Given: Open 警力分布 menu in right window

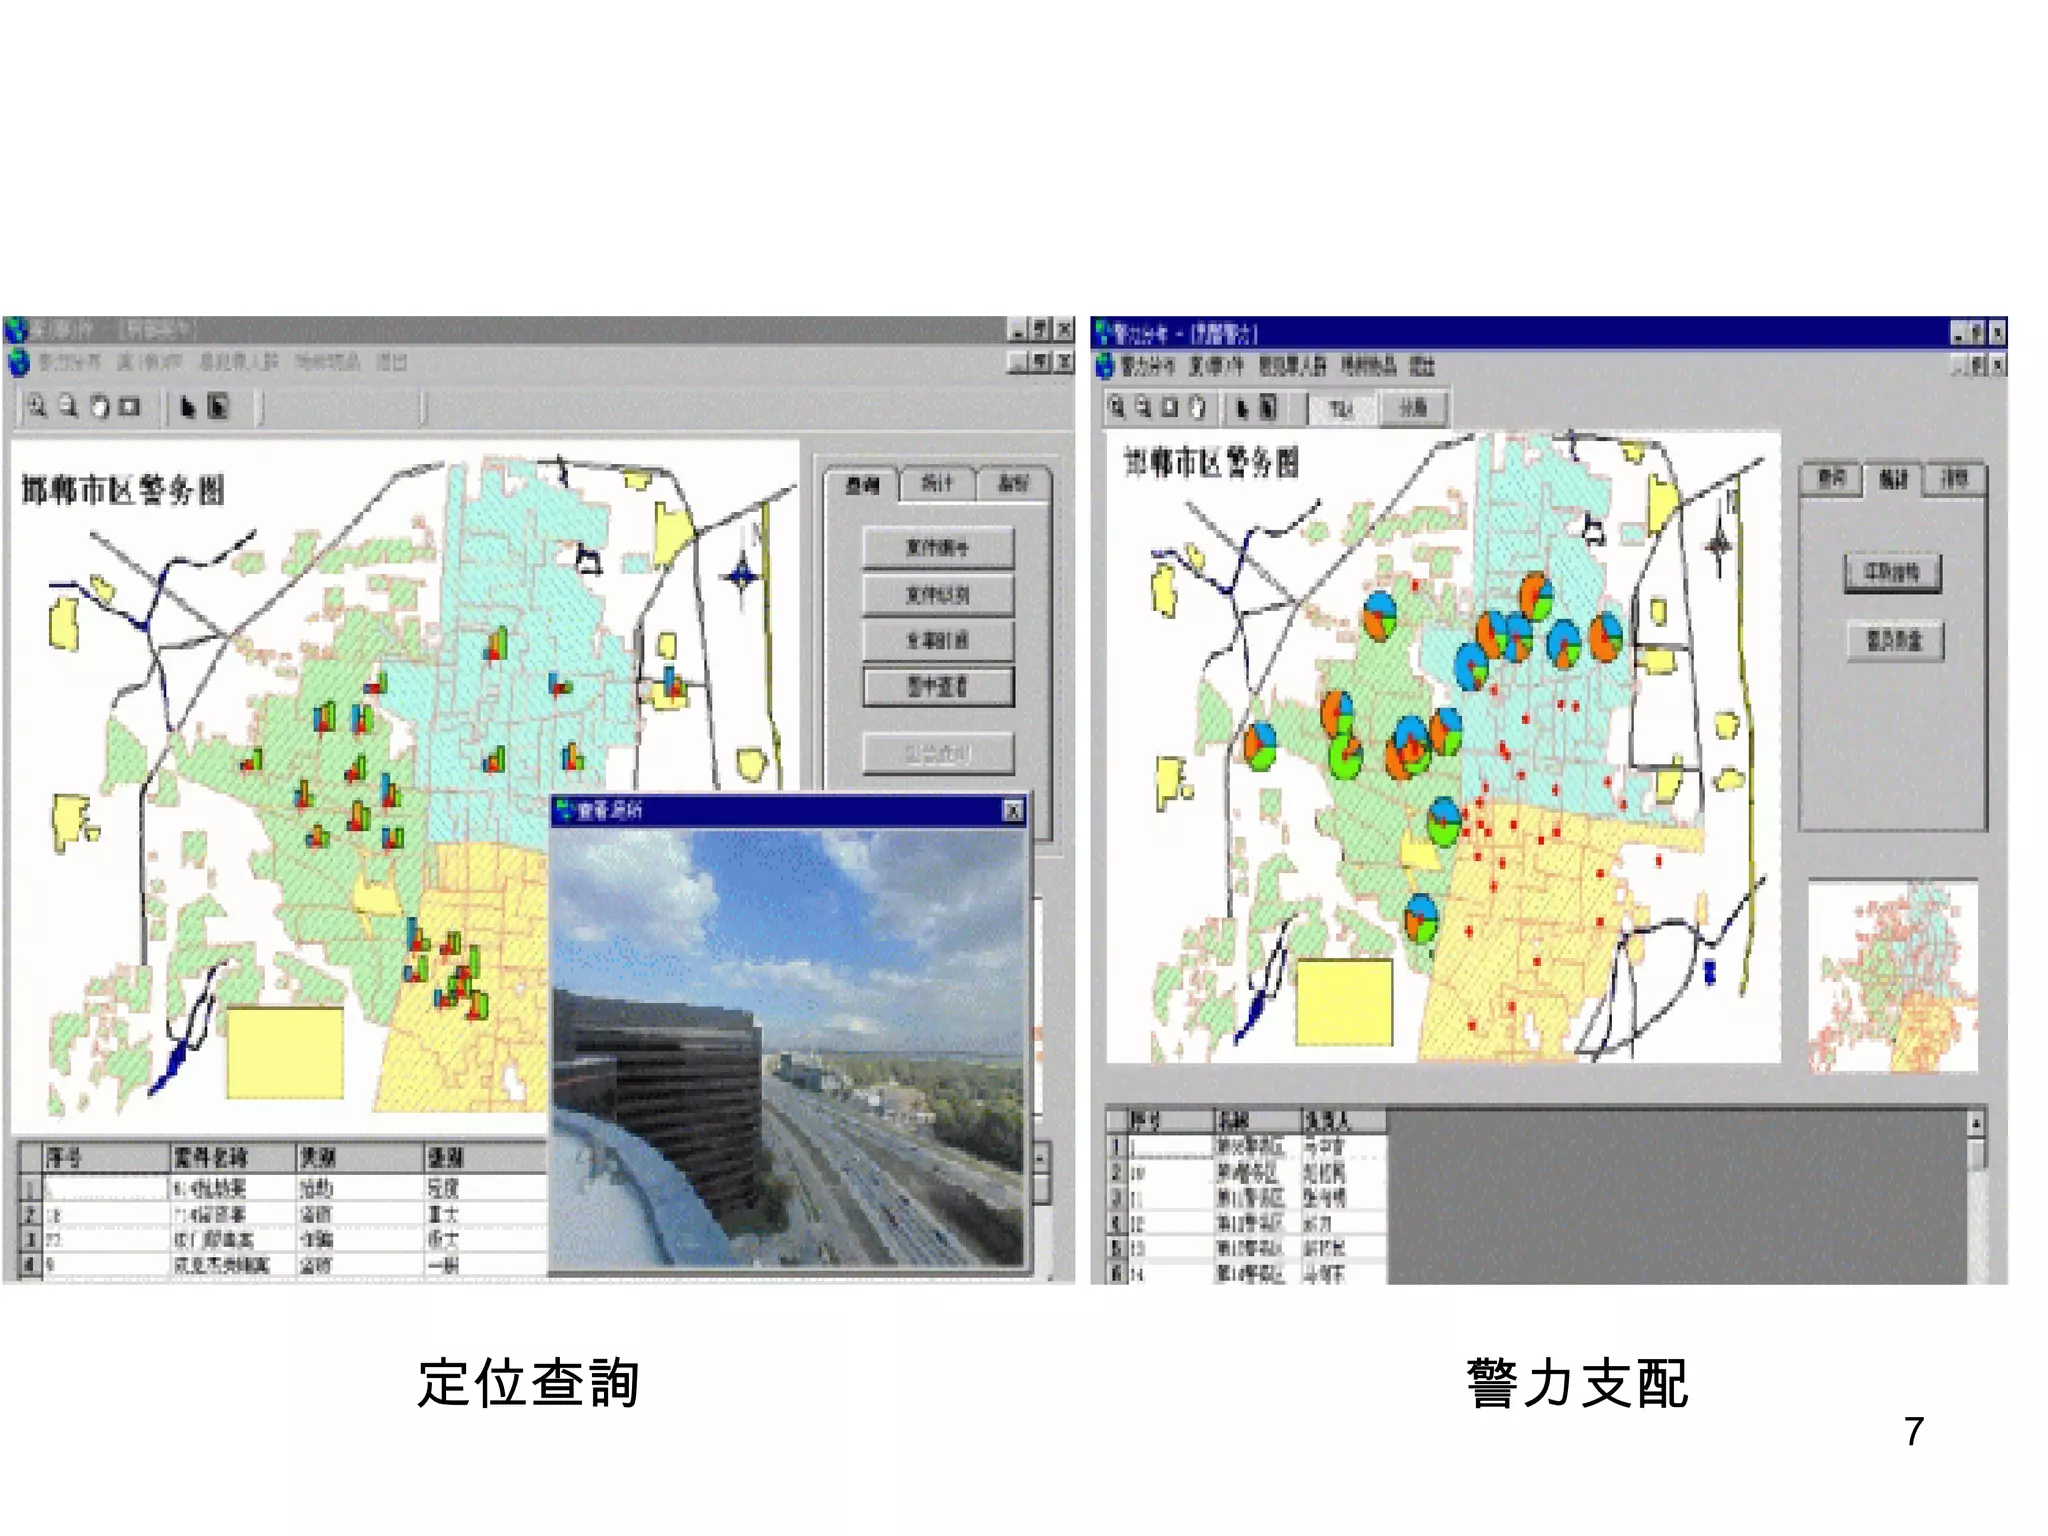Looking at the screenshot, I should [1146, 366].
